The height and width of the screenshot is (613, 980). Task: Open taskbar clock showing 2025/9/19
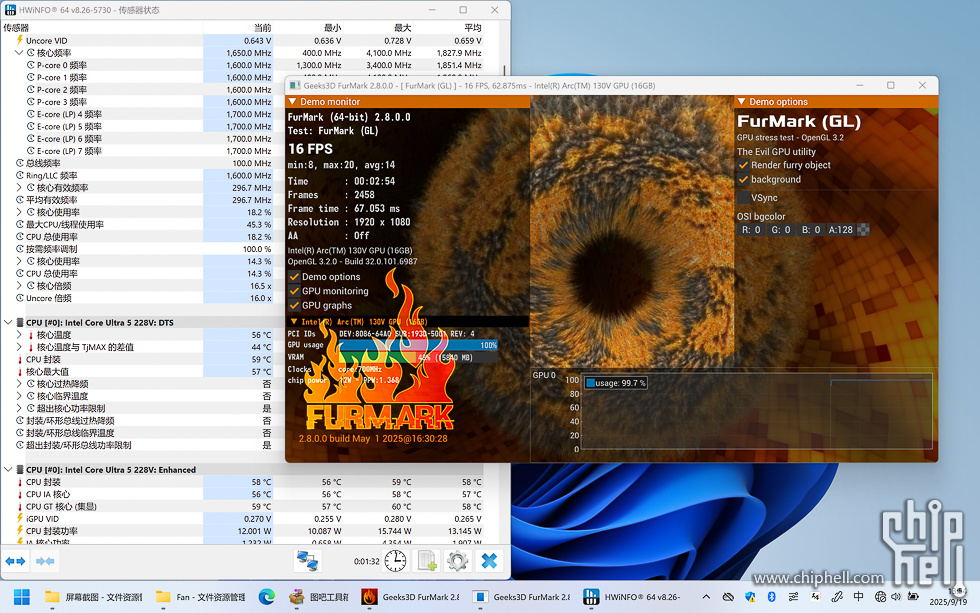[948, 597]
